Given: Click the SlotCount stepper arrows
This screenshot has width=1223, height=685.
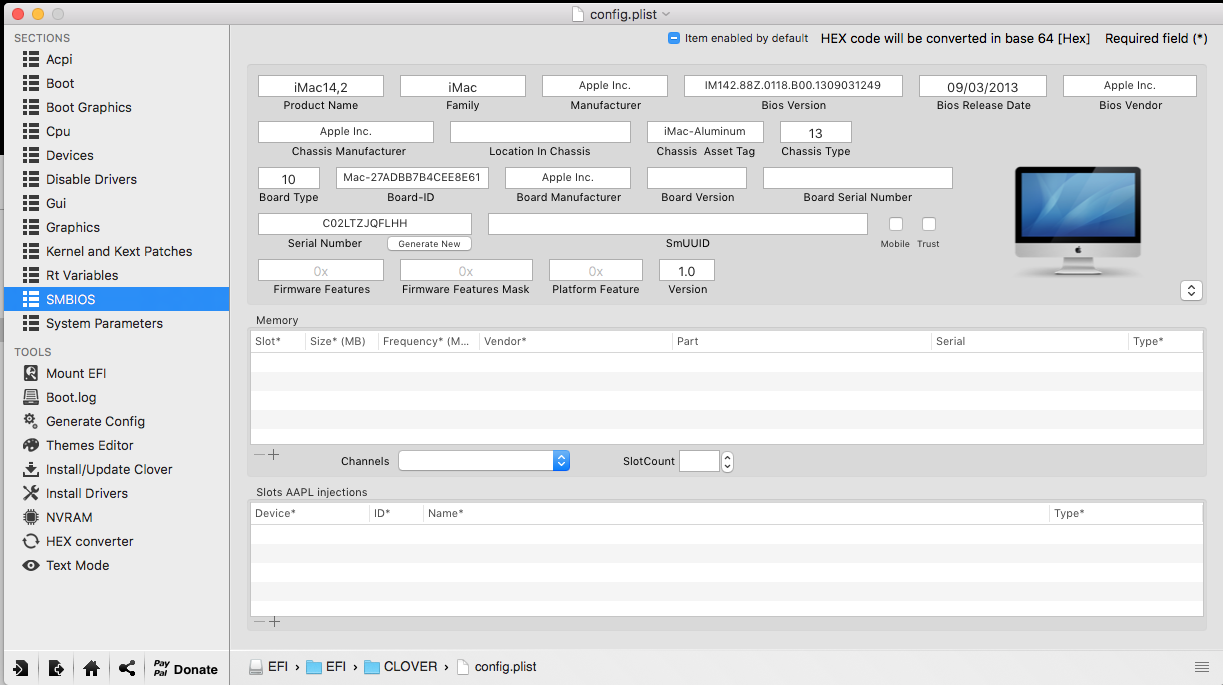Looking at the screenshot, I should 727,461.
